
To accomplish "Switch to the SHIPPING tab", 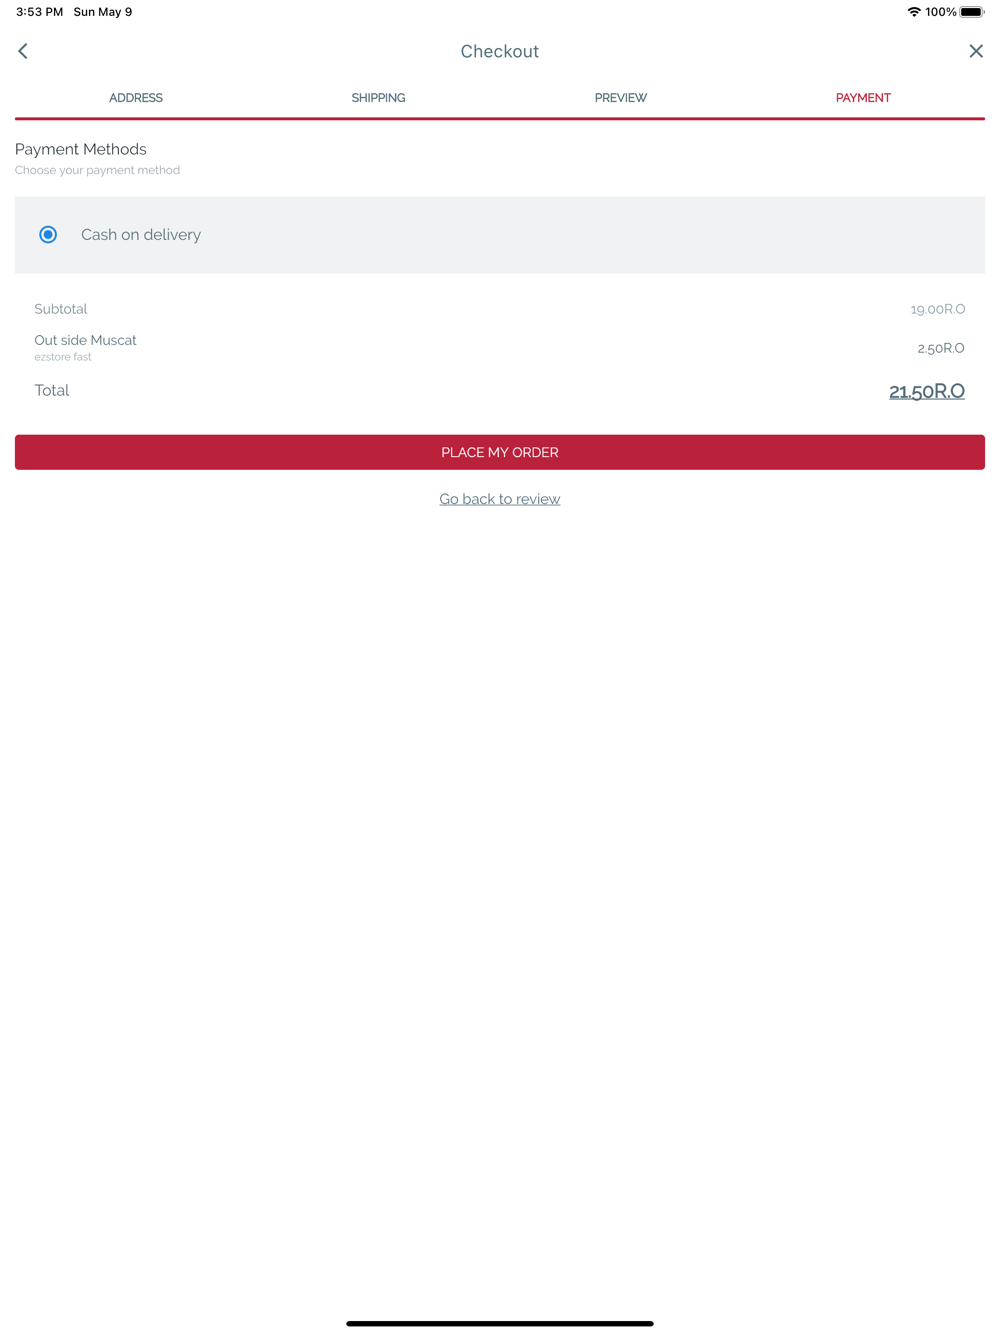I will [378, 98].
